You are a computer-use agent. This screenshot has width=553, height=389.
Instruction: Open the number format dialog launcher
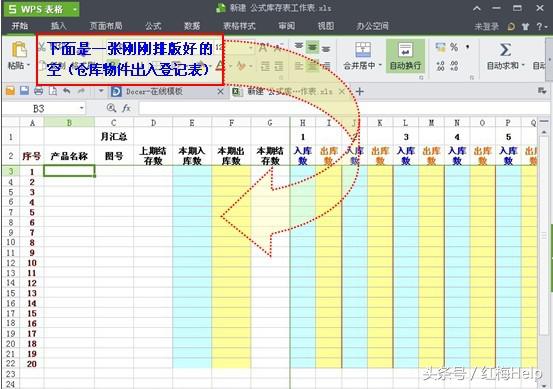pos(472,78)
